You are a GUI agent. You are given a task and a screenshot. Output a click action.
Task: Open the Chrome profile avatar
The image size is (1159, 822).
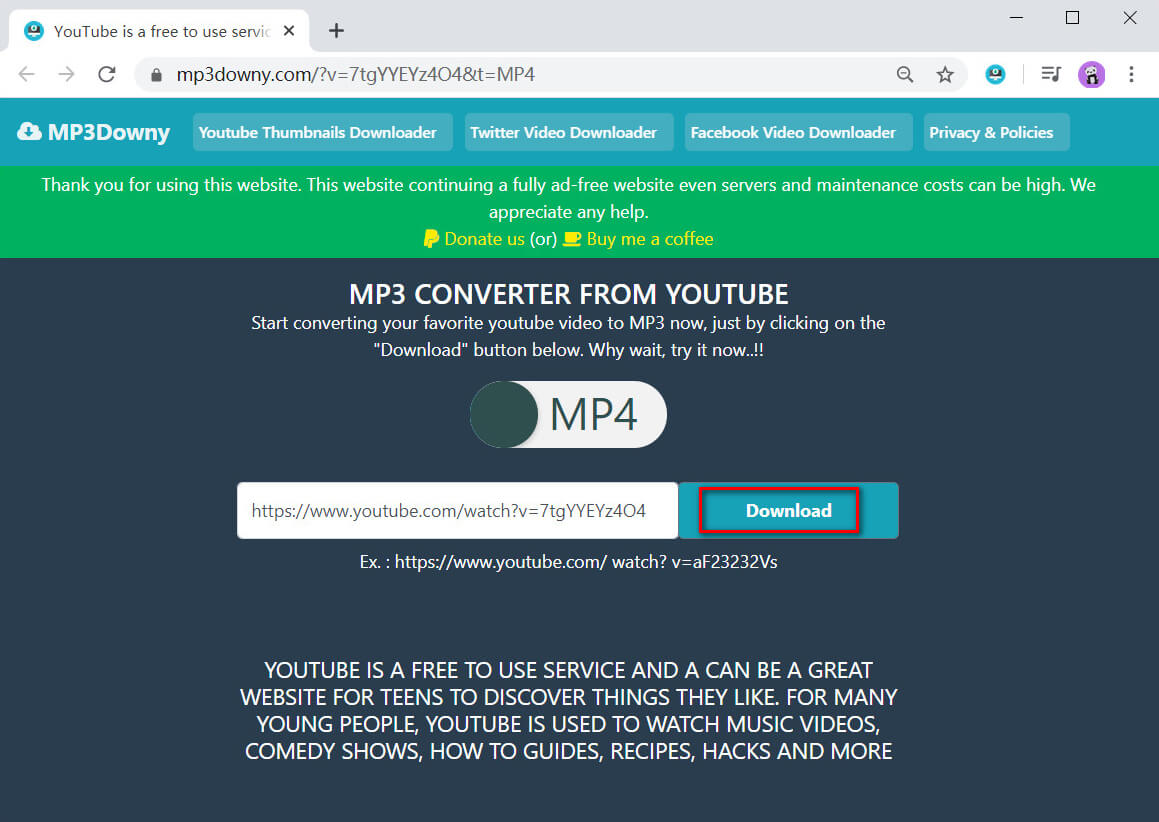tap(1091, 74)
